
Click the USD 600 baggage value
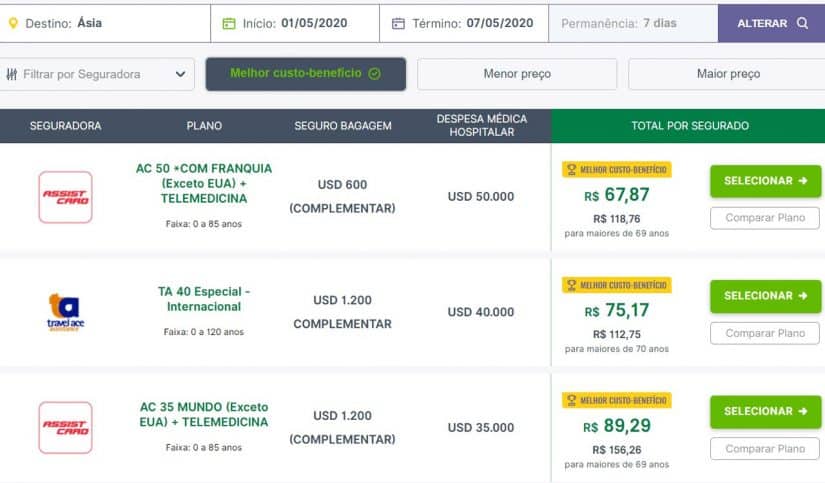(343, 185)
